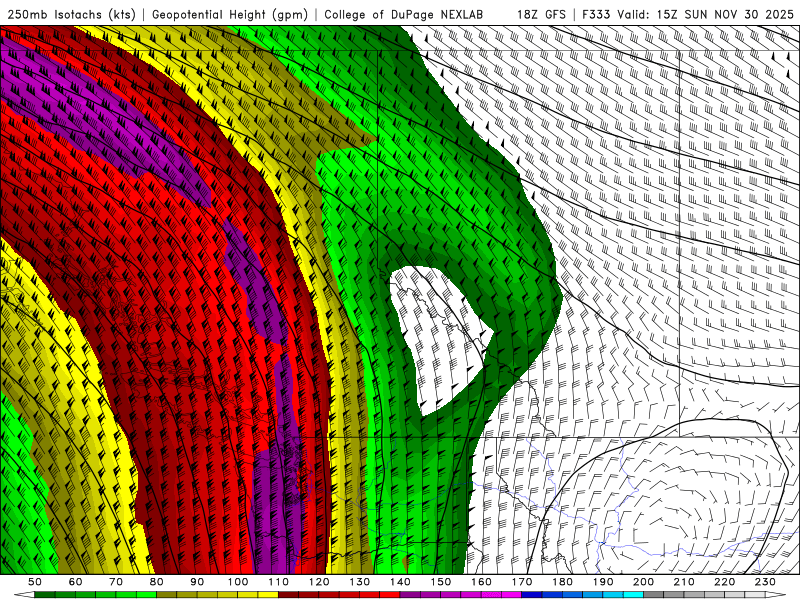Screen dimensions: 800x600
Task: Click the 80 knot legend label
Action: tap(157, 582)
